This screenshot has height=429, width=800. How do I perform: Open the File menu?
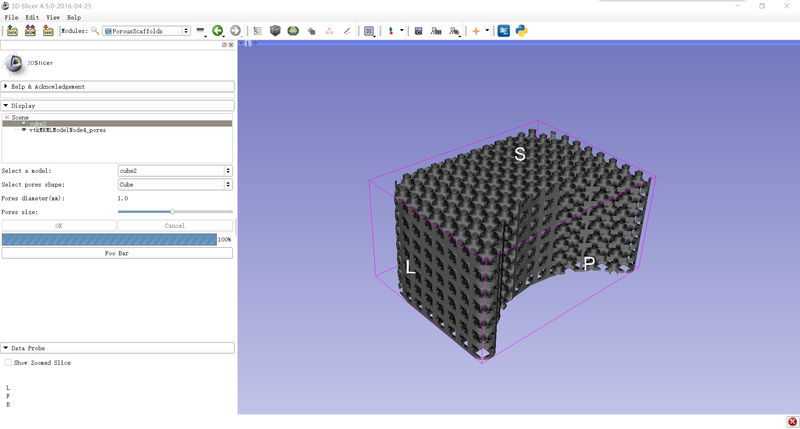(x=10, y=18)
